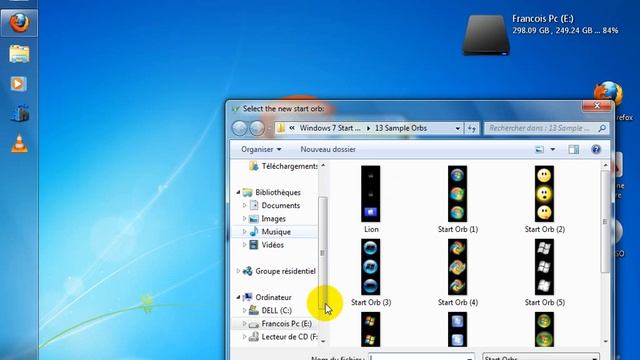Image resolution: width=640 pixels, height=360 pixels.
Task: Open the address bar history dropdown
Action: point(458,128)
